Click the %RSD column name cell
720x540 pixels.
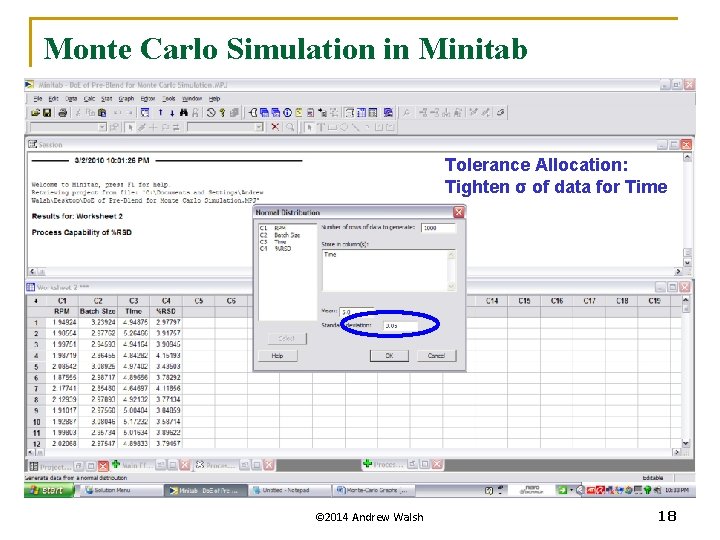pyautogui.click(x=166, y=311)
